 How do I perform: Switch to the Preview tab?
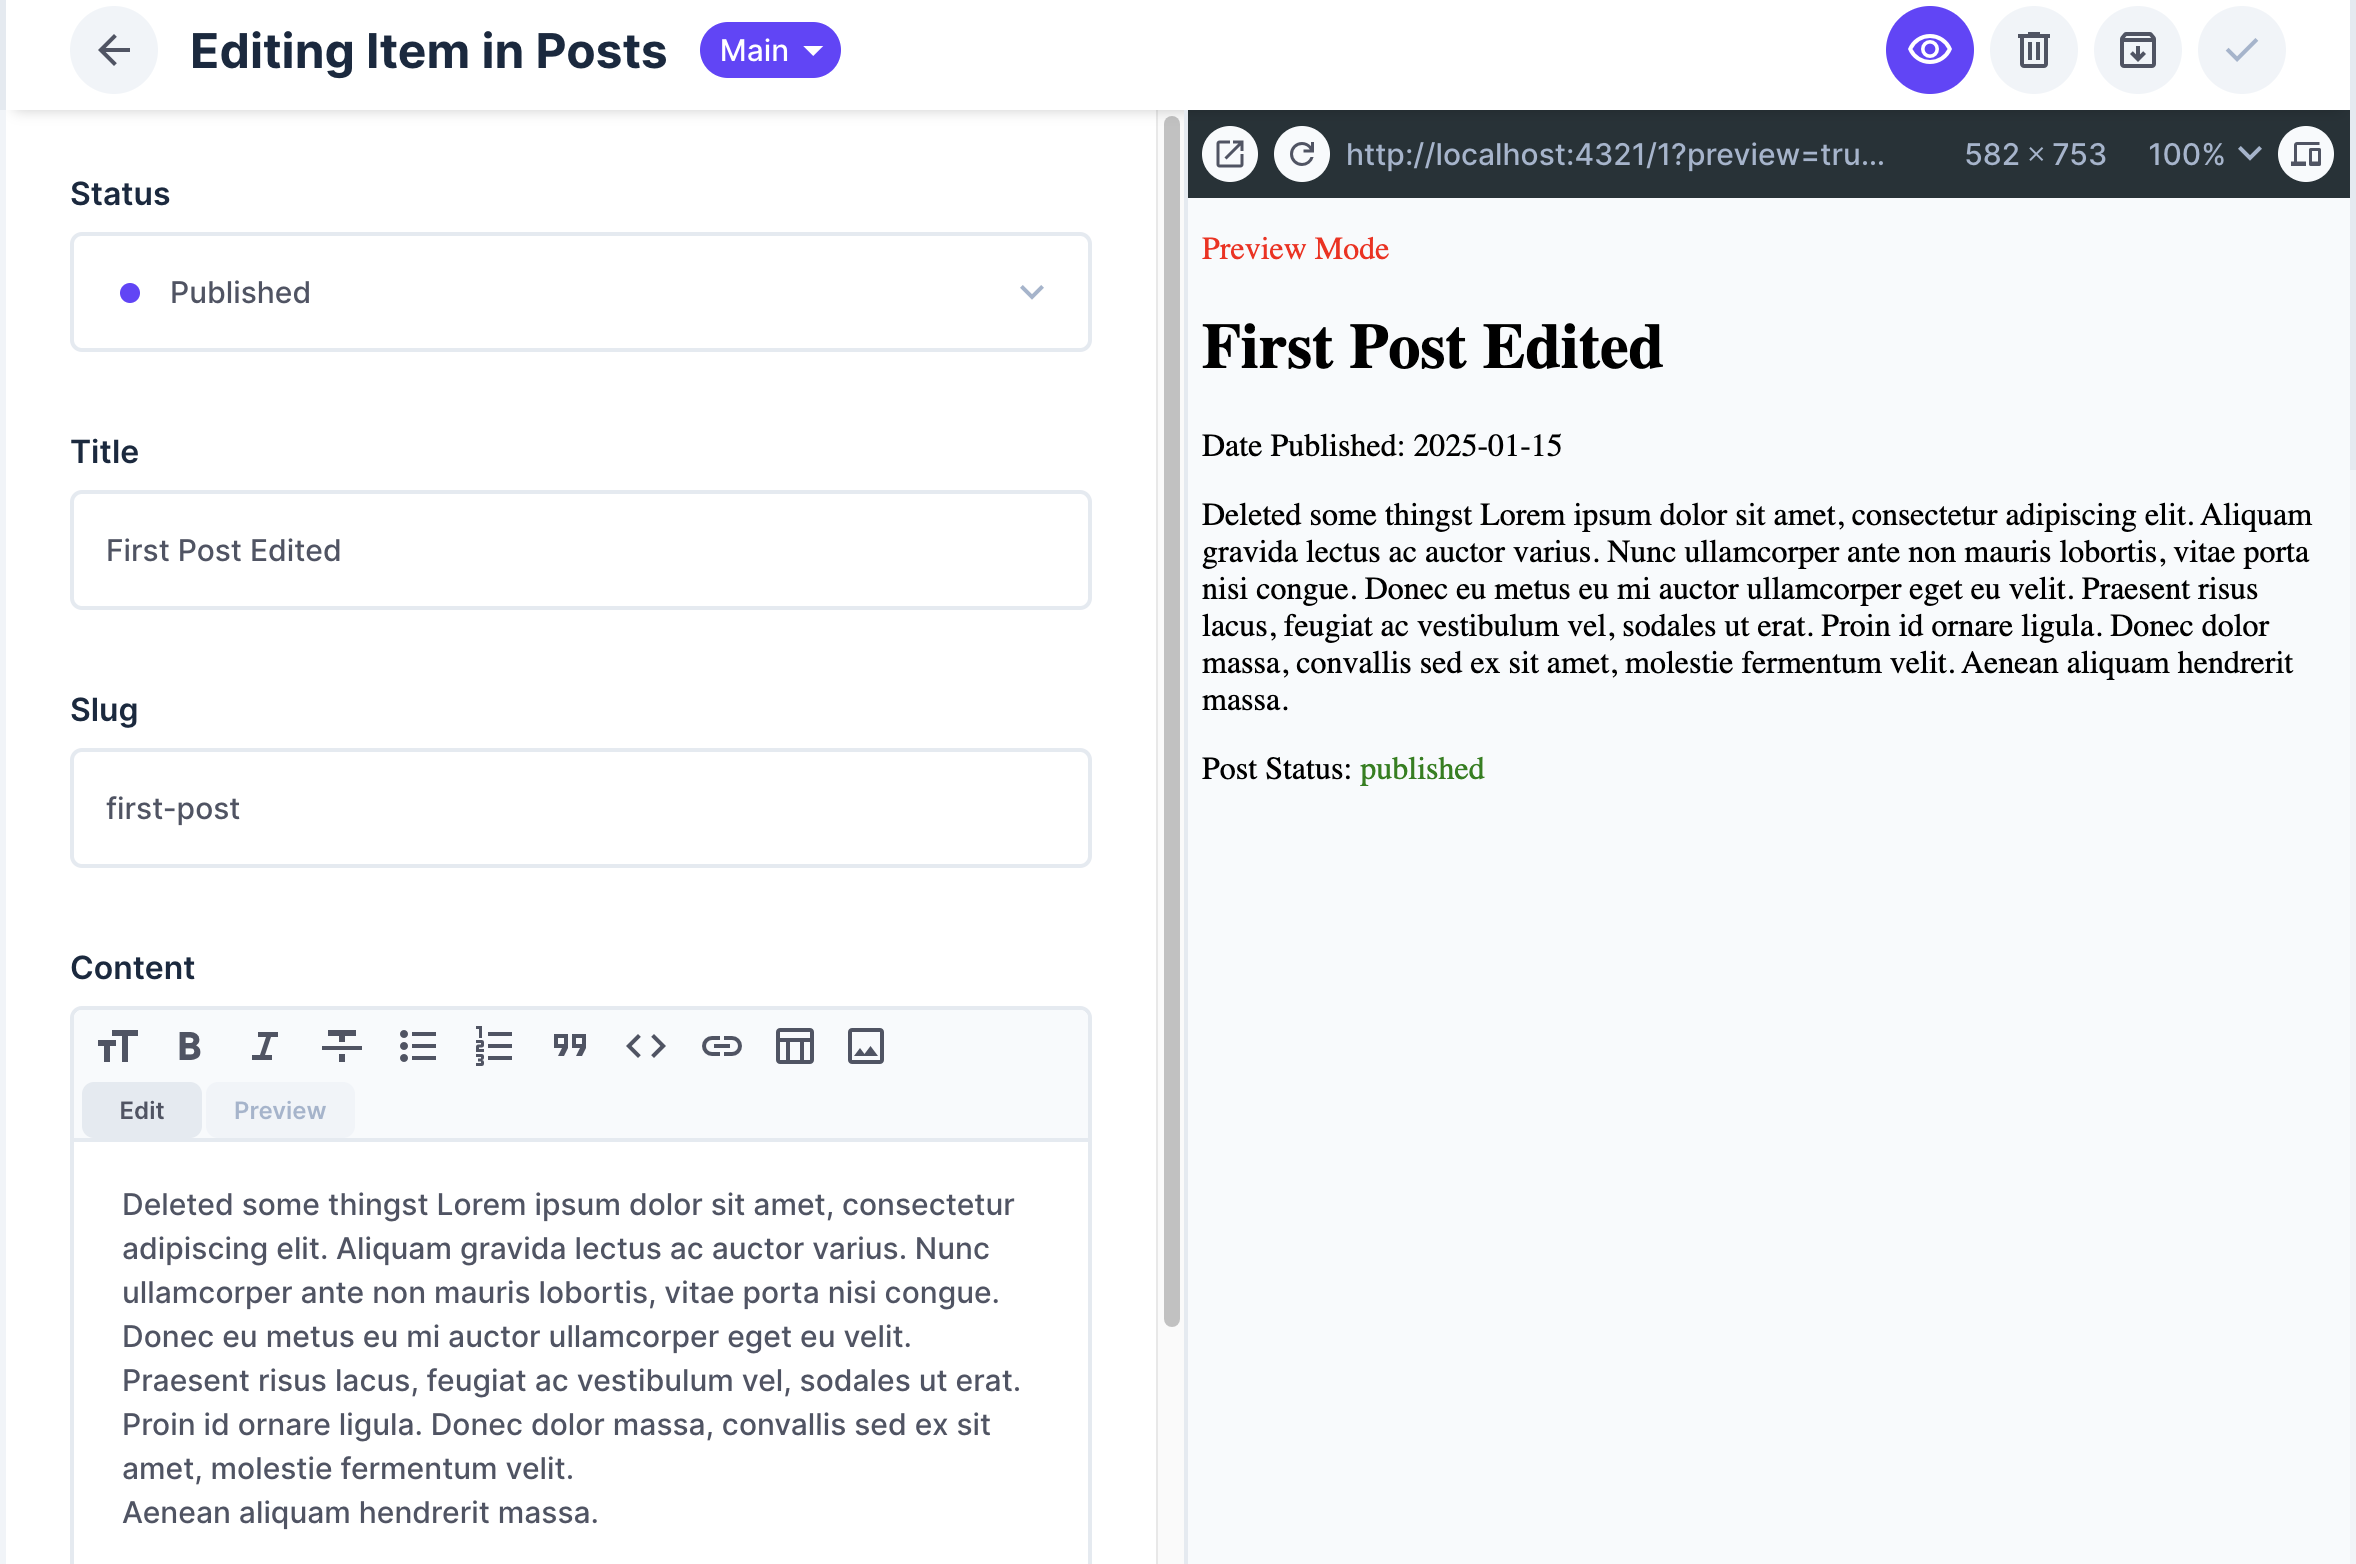click(280, 1110)
